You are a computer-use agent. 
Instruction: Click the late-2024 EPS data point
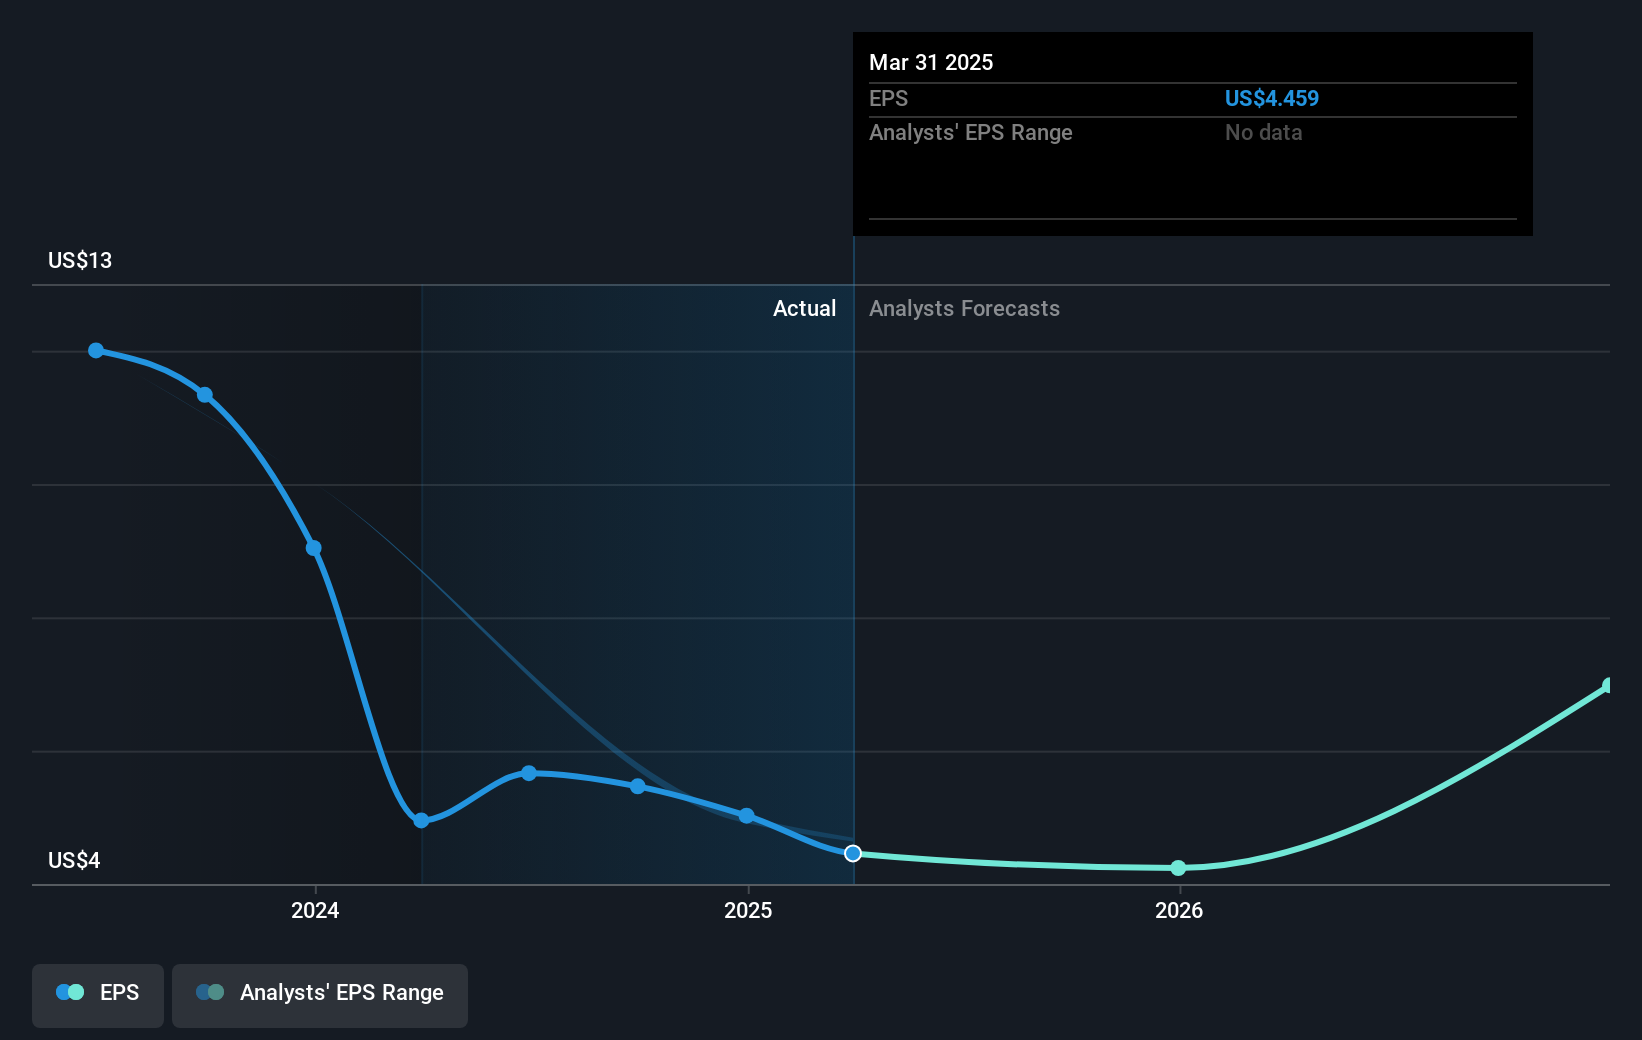tap(638, 786)
